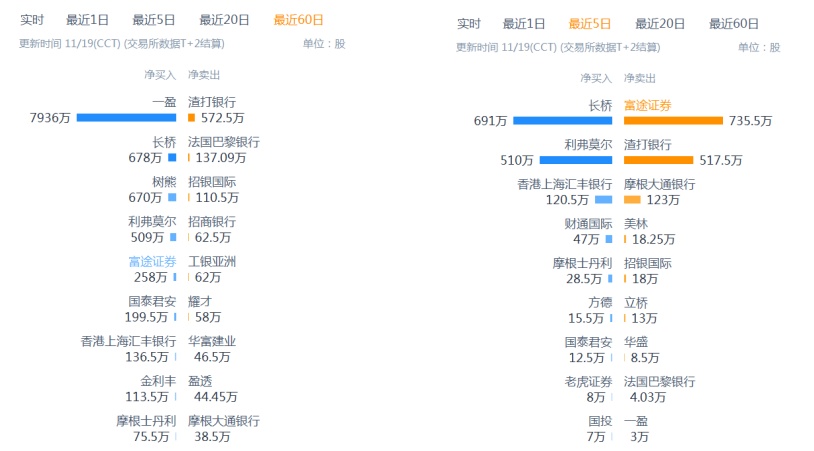Switch the left panel to 实时 tab

(32, 20)
